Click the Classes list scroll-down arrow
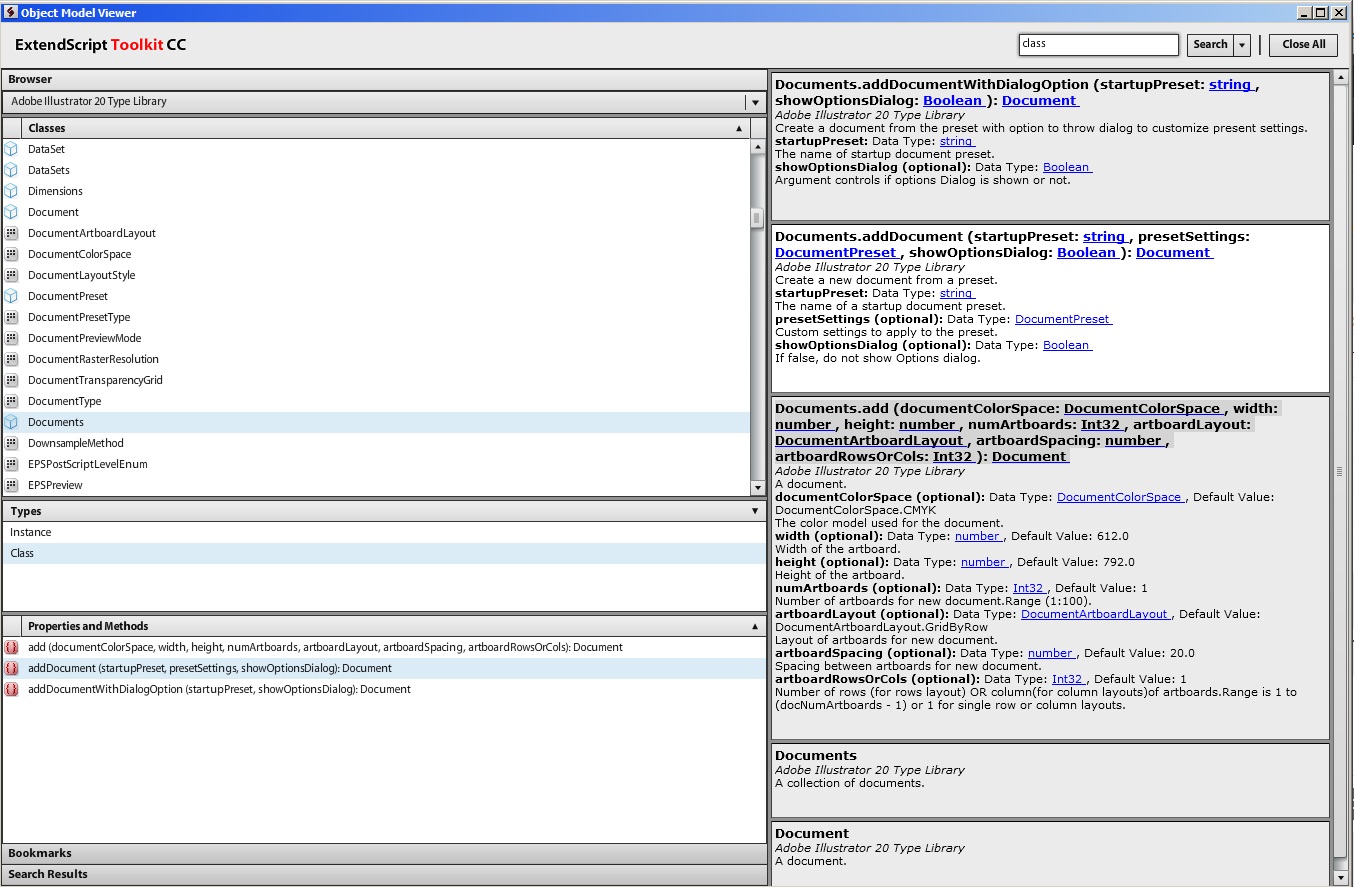 [x=757, y=488]
